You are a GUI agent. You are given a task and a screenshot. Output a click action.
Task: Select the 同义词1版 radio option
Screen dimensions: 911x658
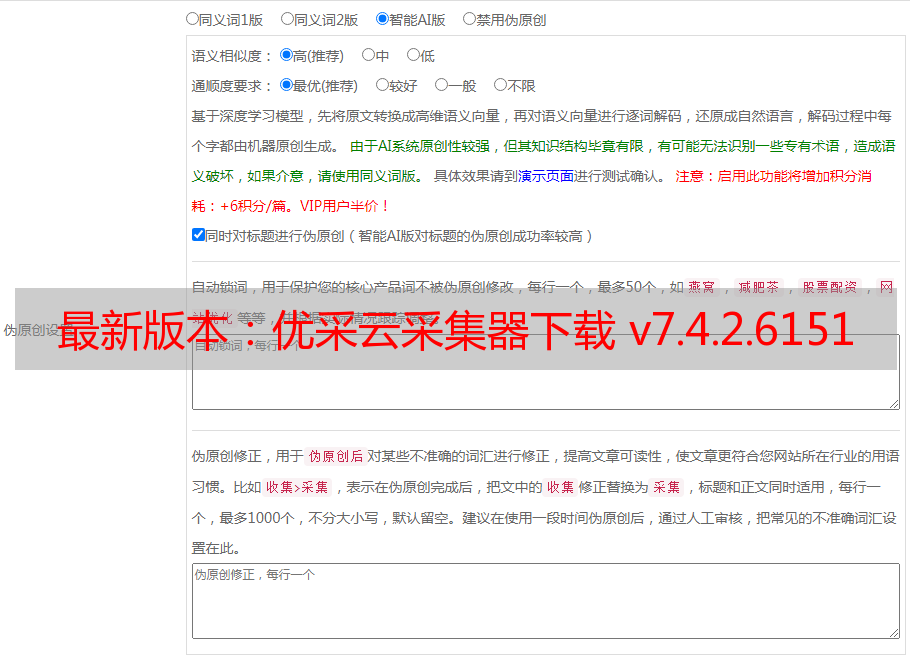click(x=192, y=19)
